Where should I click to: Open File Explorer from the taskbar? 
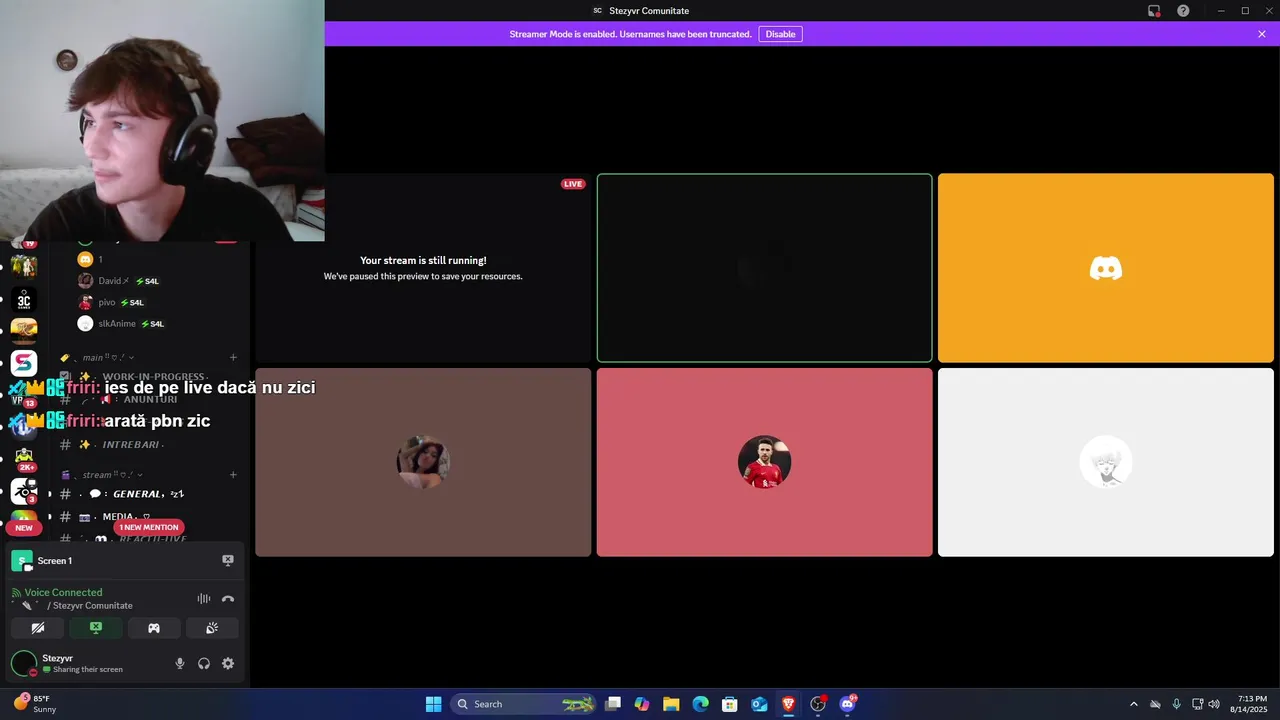671,704
